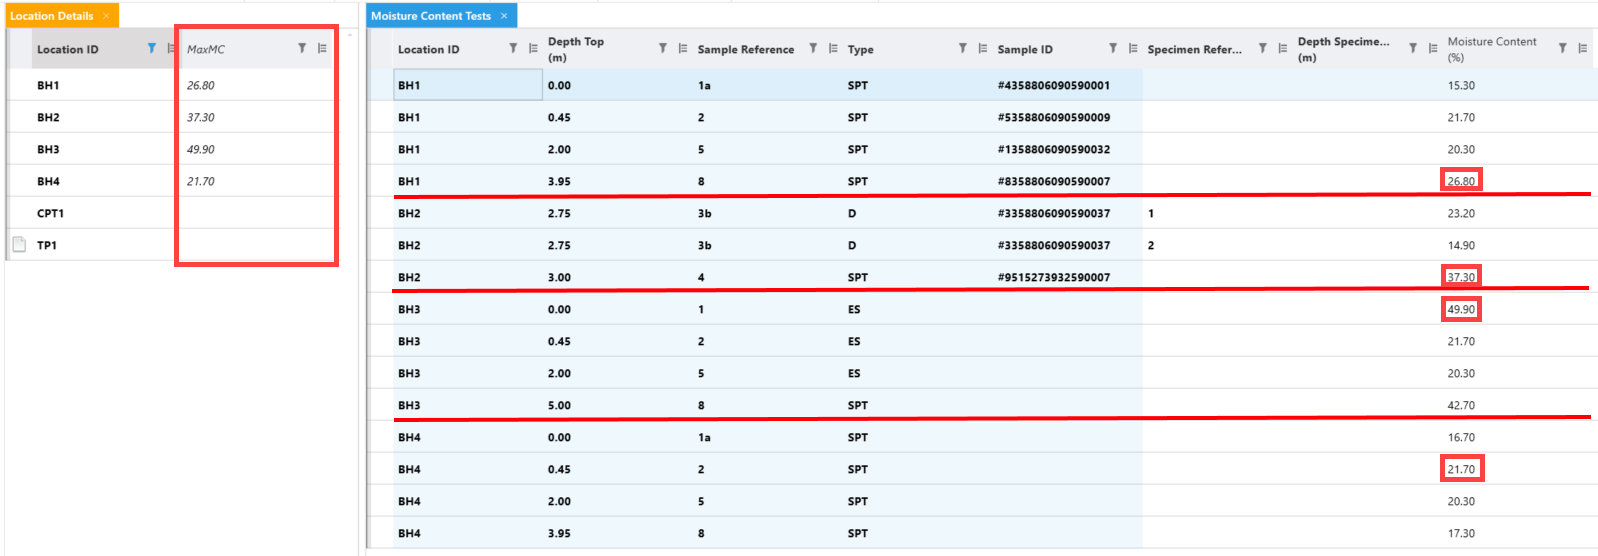
Task: Click the blue filter icon on Location Details' Location ID column
Action: tap(152, 48)
